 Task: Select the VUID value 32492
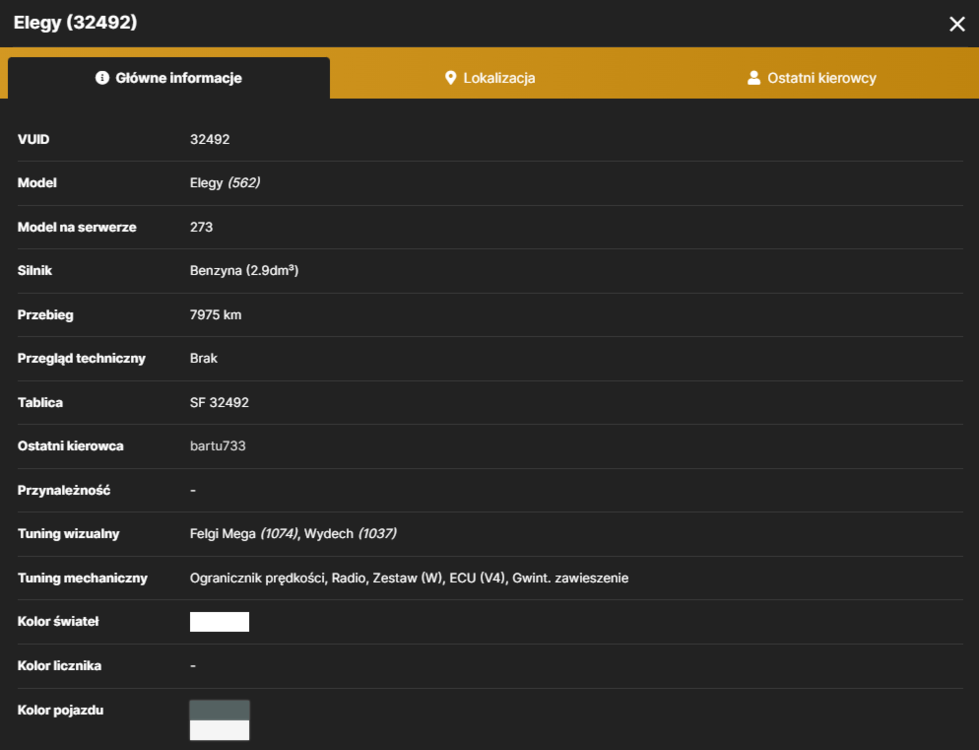coord(210,139)
